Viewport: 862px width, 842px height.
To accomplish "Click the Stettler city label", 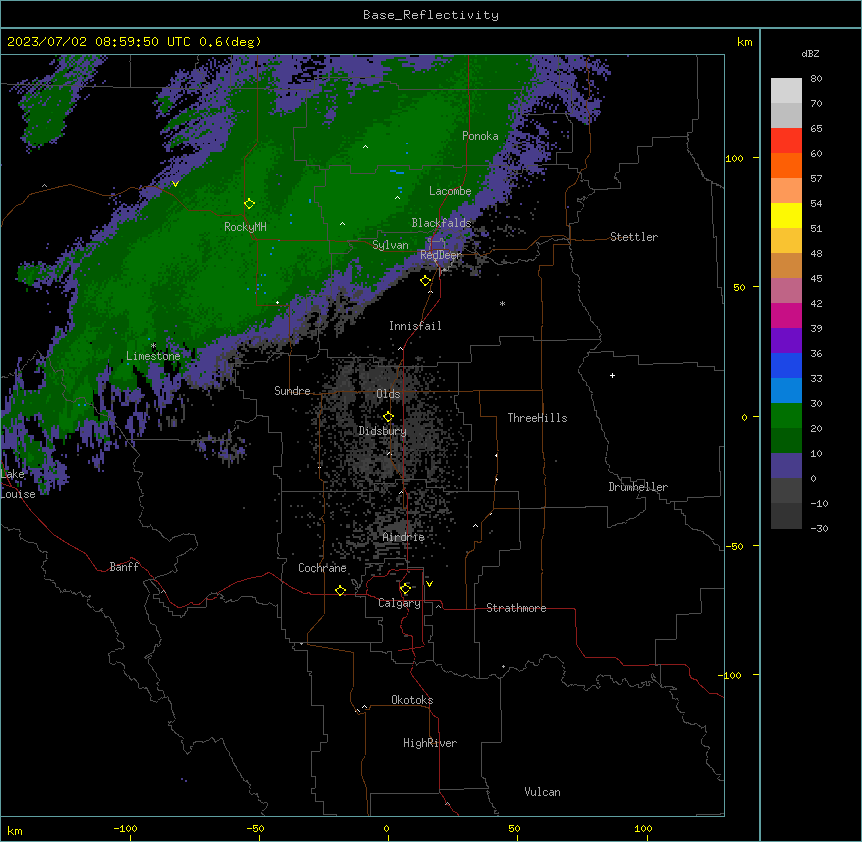I will coord(634,237).
